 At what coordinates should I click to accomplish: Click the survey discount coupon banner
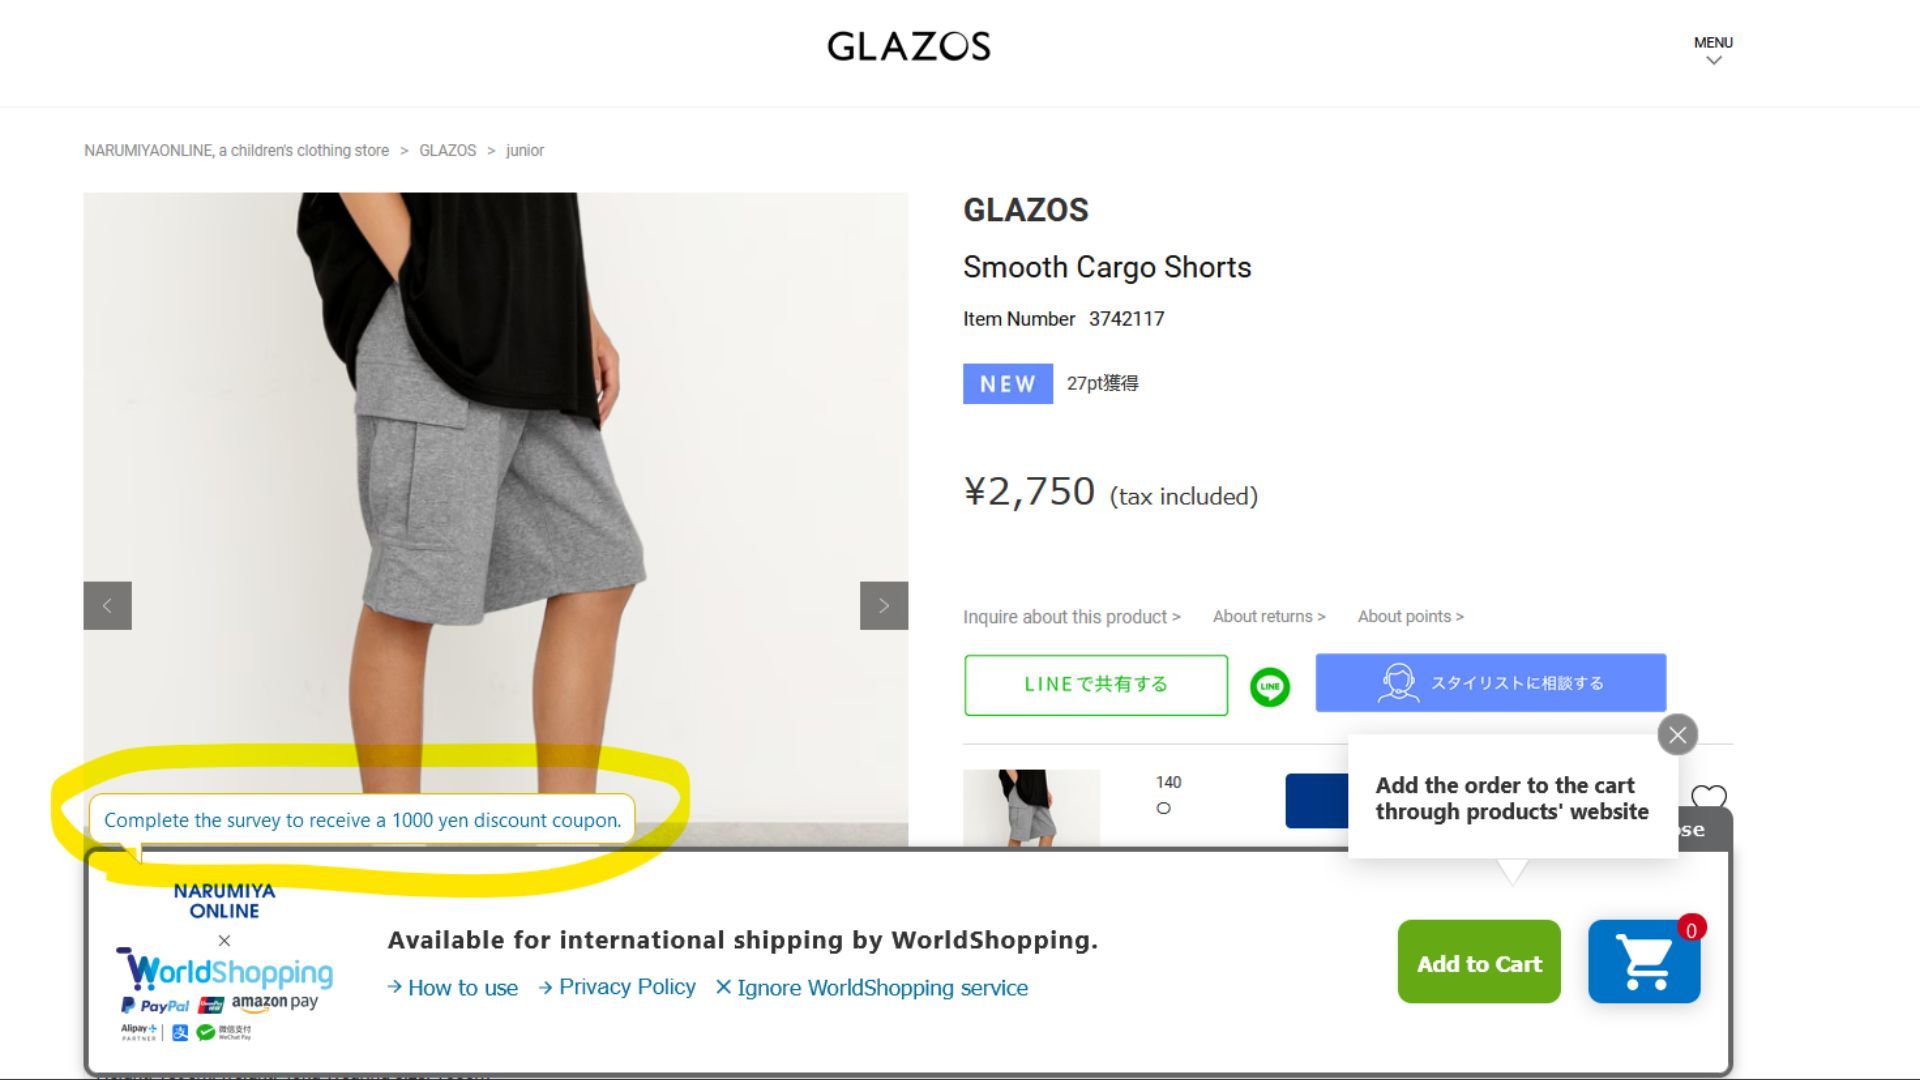pyautogui.click(x=362, y=820)
